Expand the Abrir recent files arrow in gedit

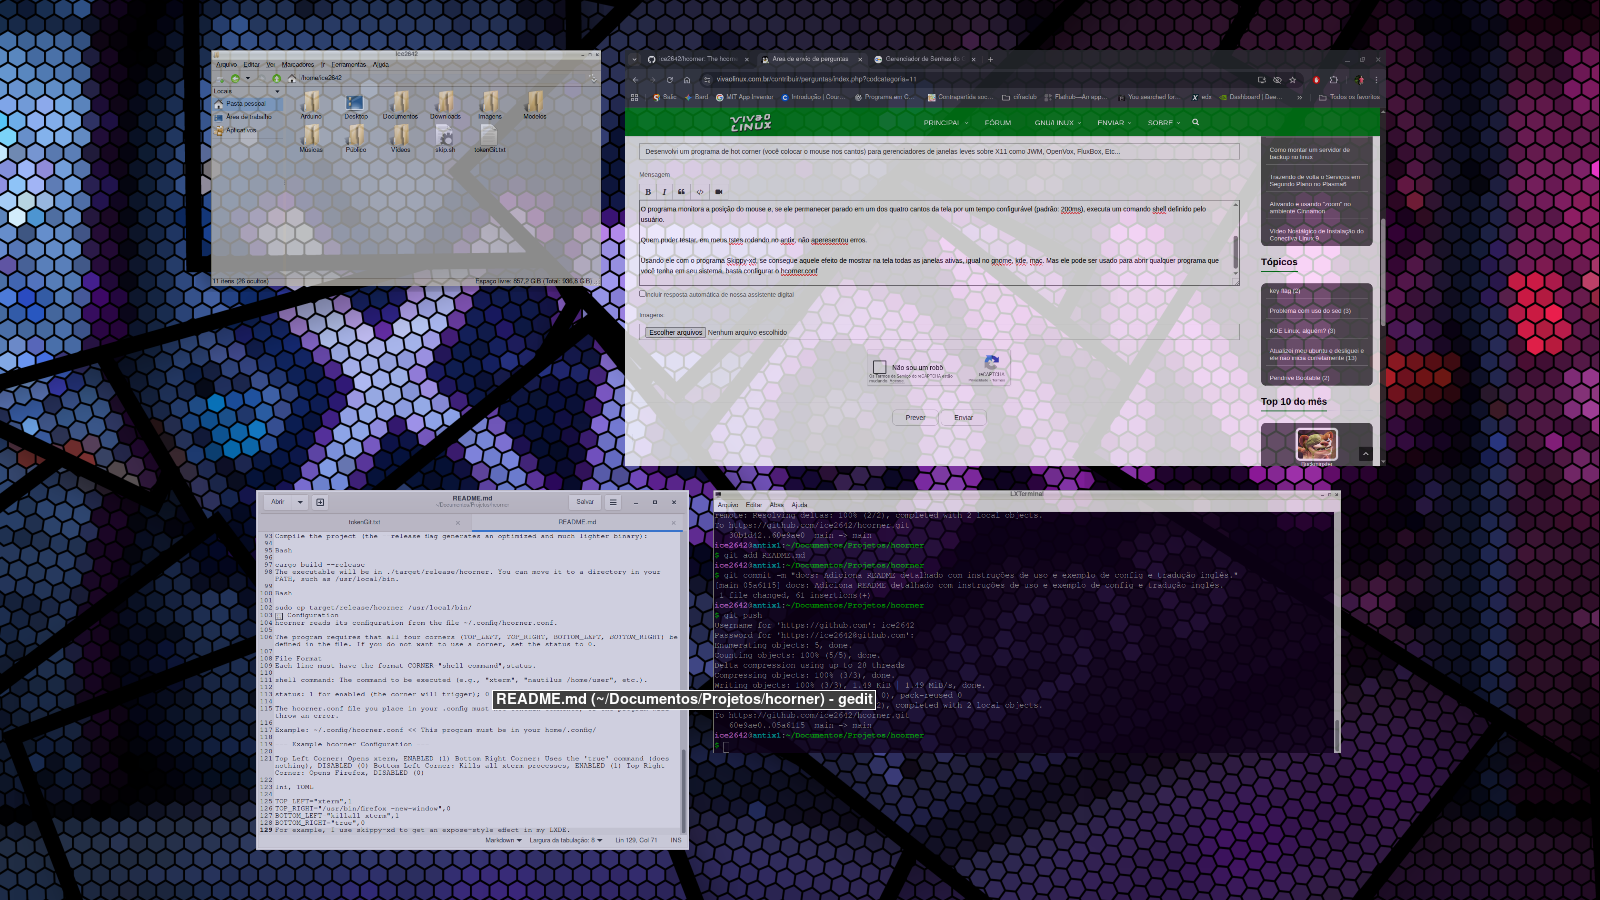pyautogui.click(x=300, y=502)
